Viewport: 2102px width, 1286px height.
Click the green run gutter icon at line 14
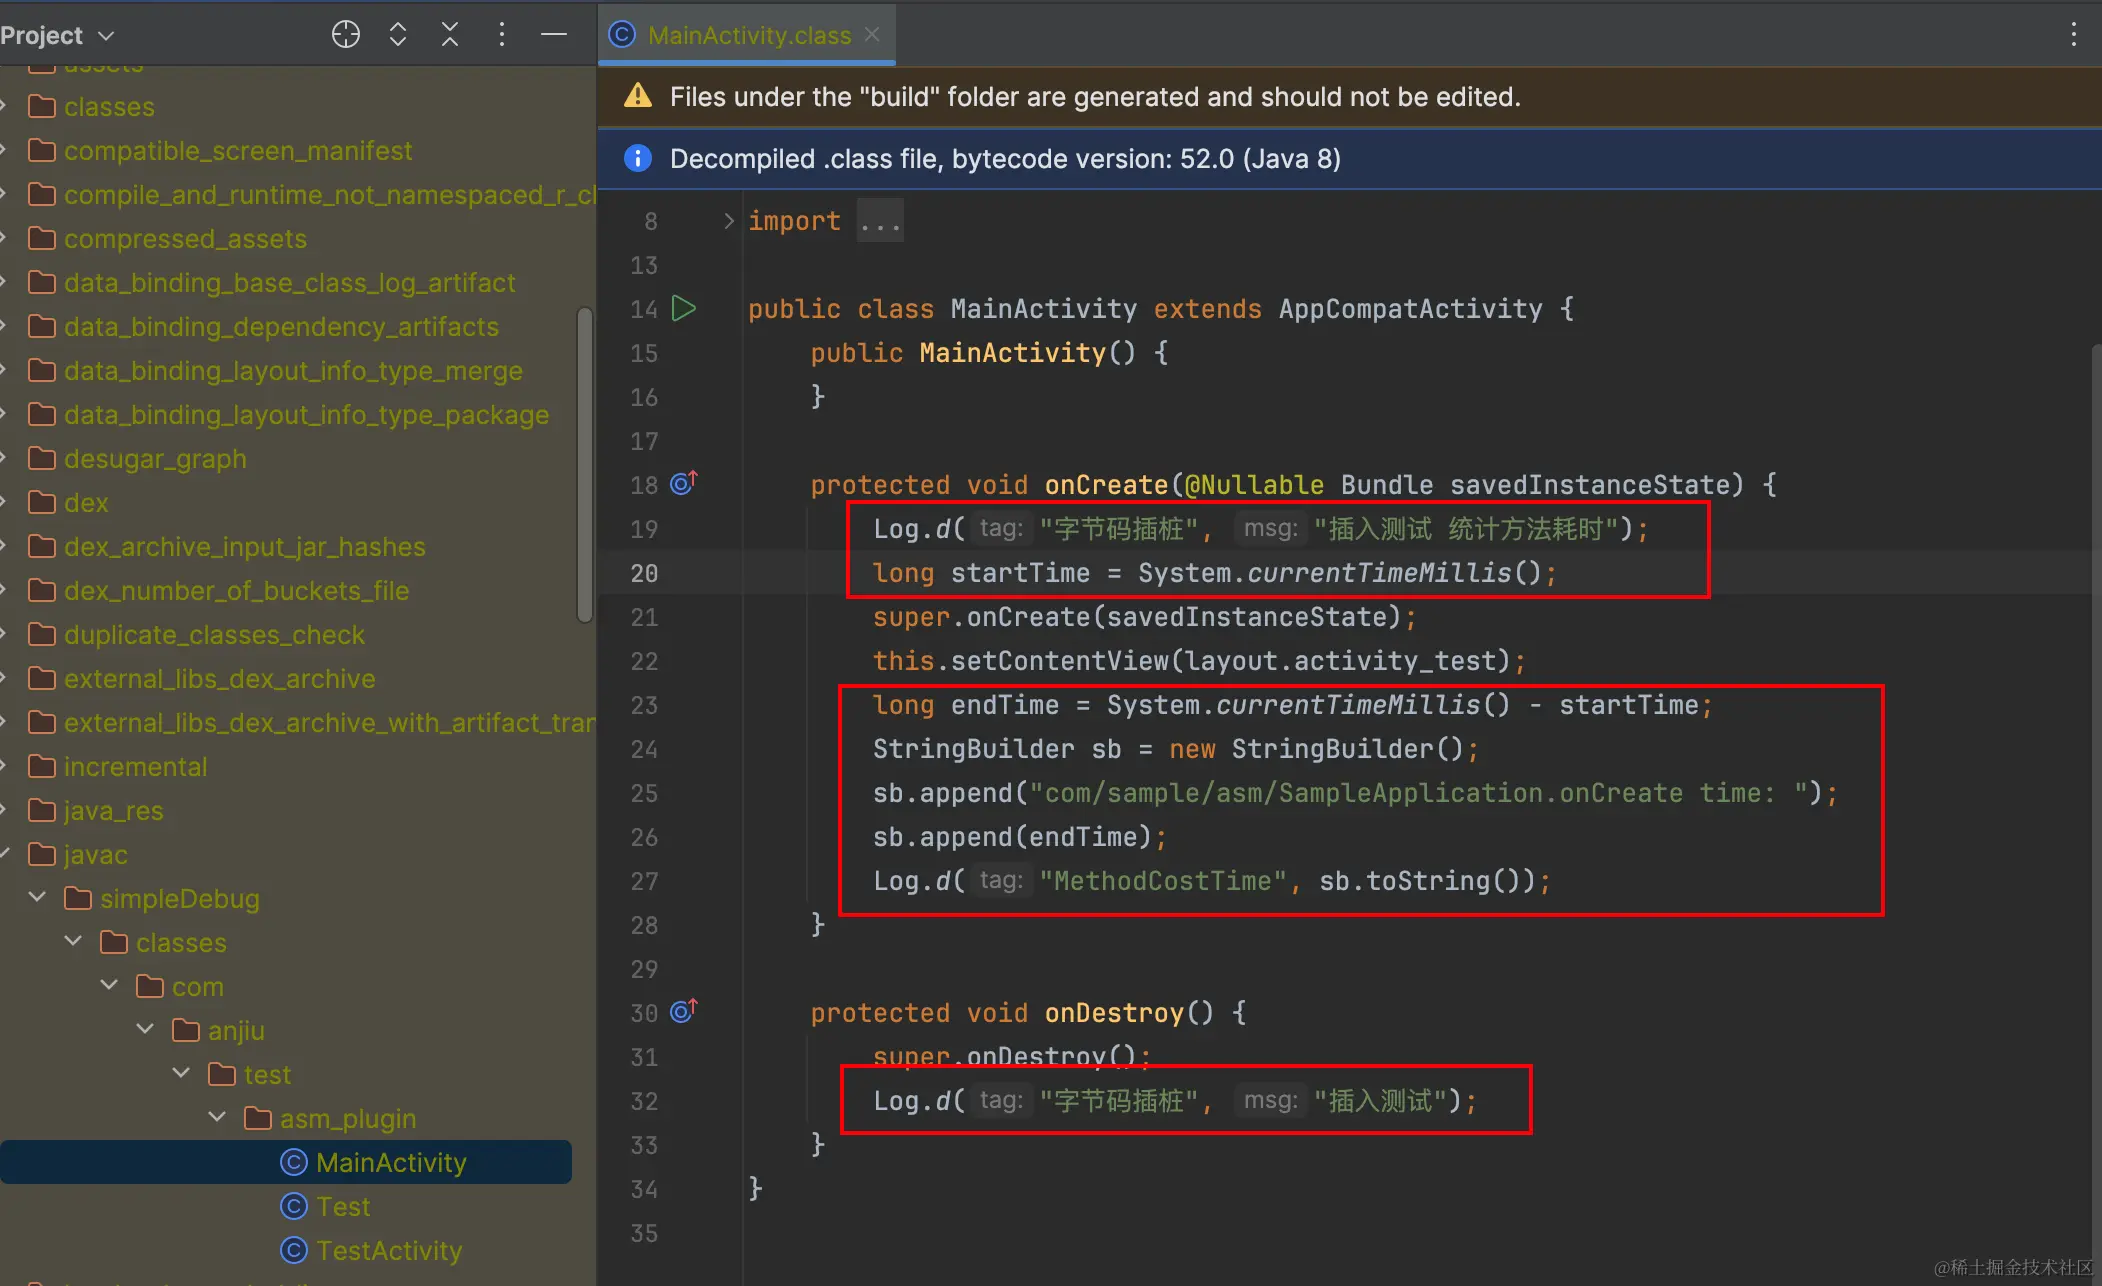tap(684, 308)
